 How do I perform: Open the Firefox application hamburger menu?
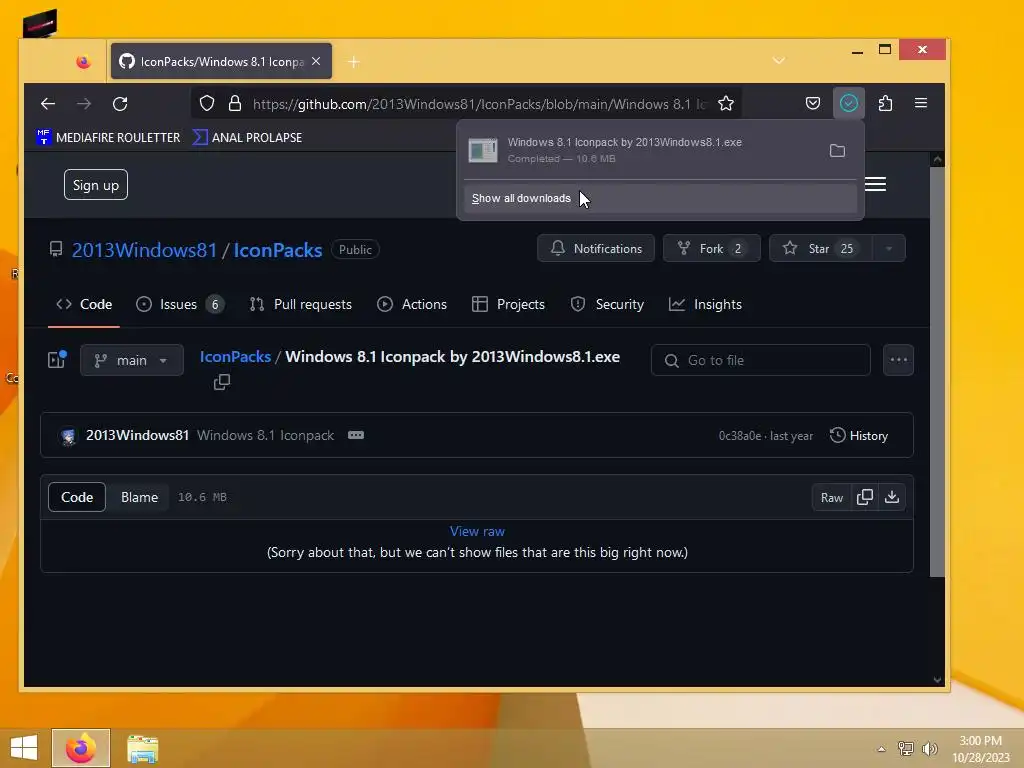click(921, 103)
